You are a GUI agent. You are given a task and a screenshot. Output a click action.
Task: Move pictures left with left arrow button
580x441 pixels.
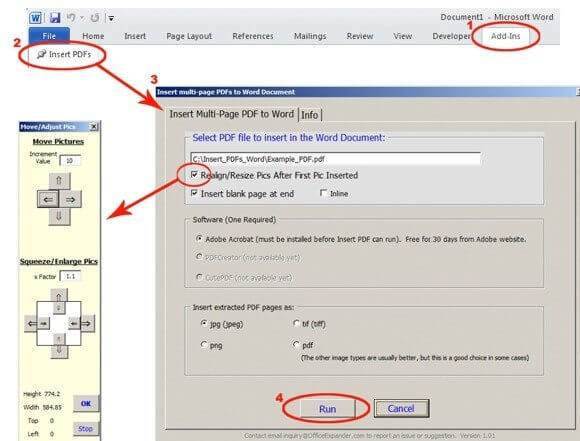(x=48, y=199)
